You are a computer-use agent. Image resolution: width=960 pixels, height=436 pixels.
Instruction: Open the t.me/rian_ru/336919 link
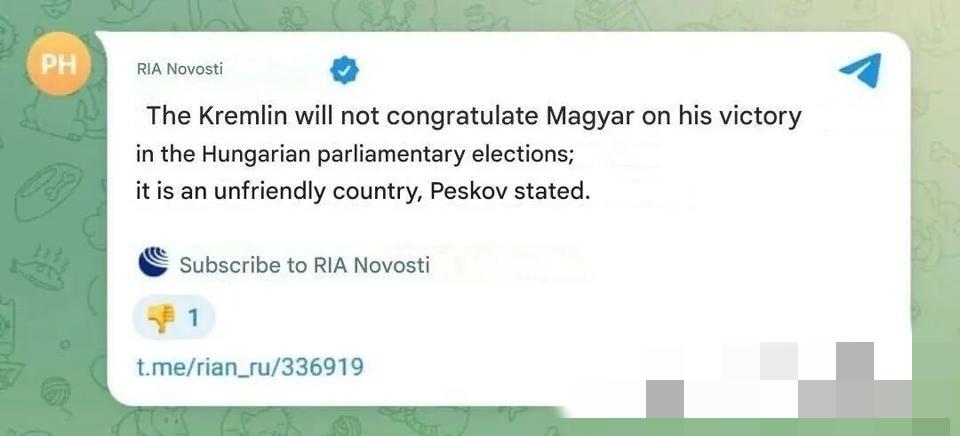pyautogui.click(x=249, y=367)
